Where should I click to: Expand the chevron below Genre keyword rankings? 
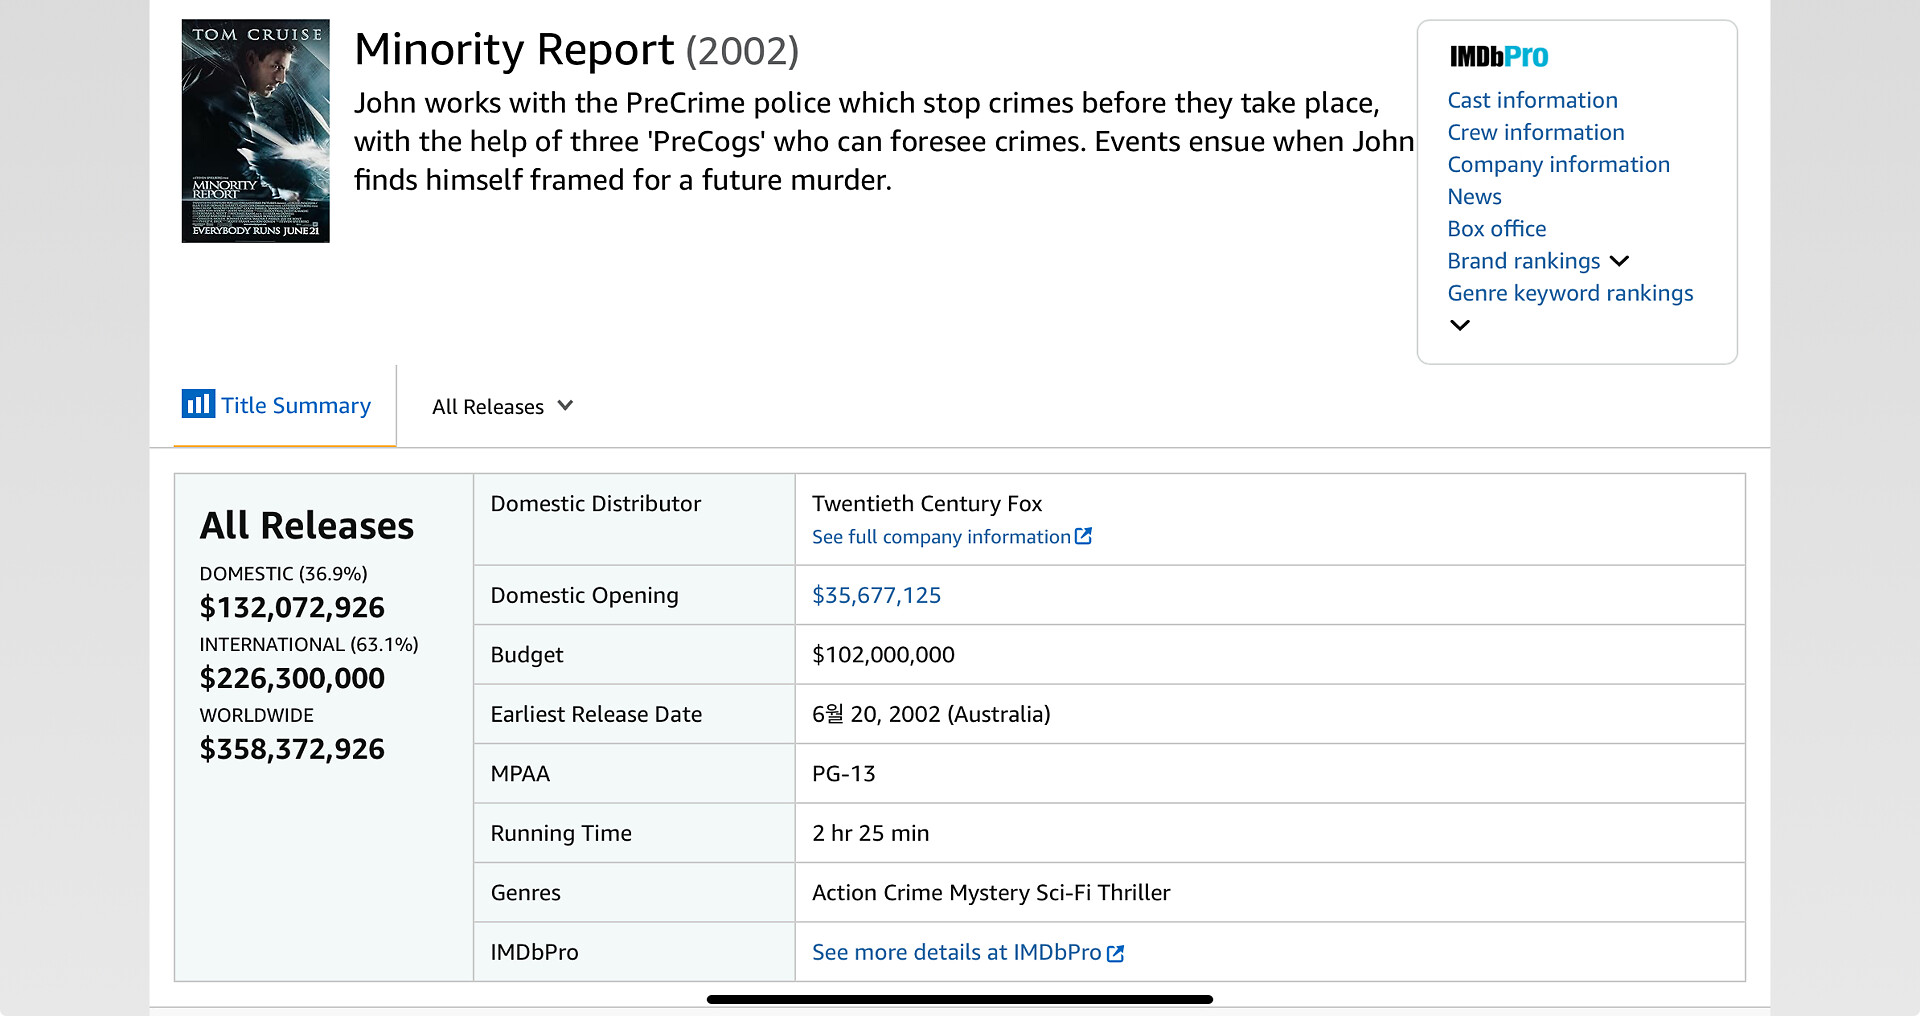click(x=1460, y=325)
